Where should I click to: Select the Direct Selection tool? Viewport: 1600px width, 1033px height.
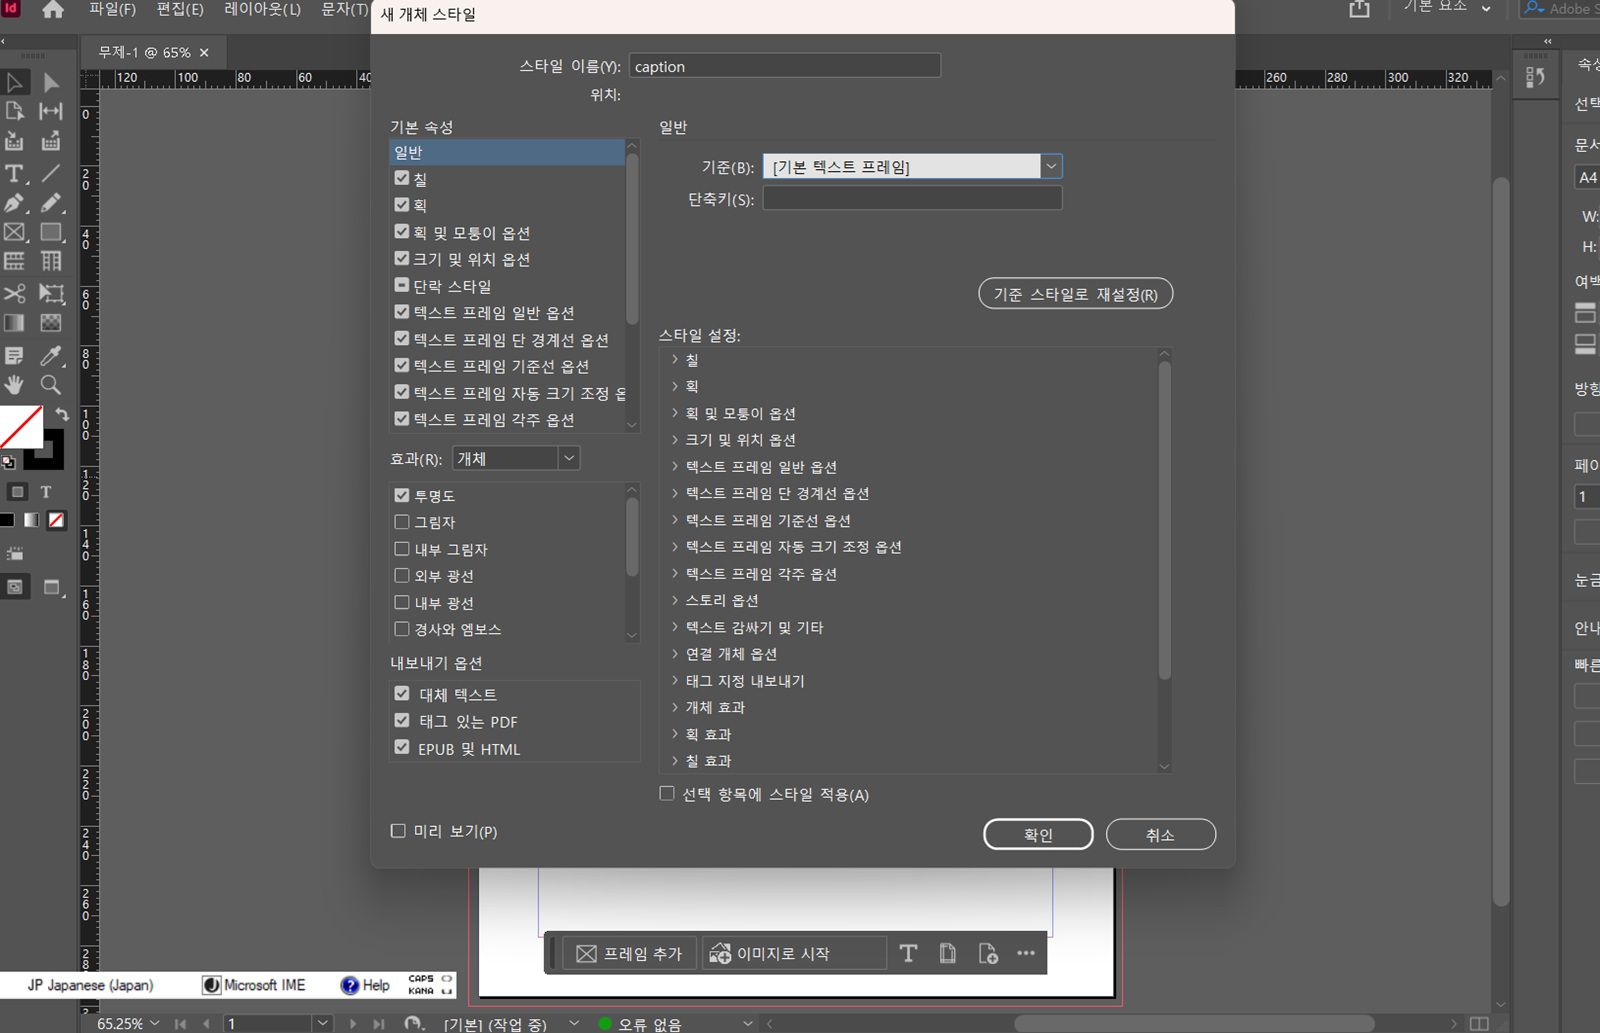click(51, 82)
